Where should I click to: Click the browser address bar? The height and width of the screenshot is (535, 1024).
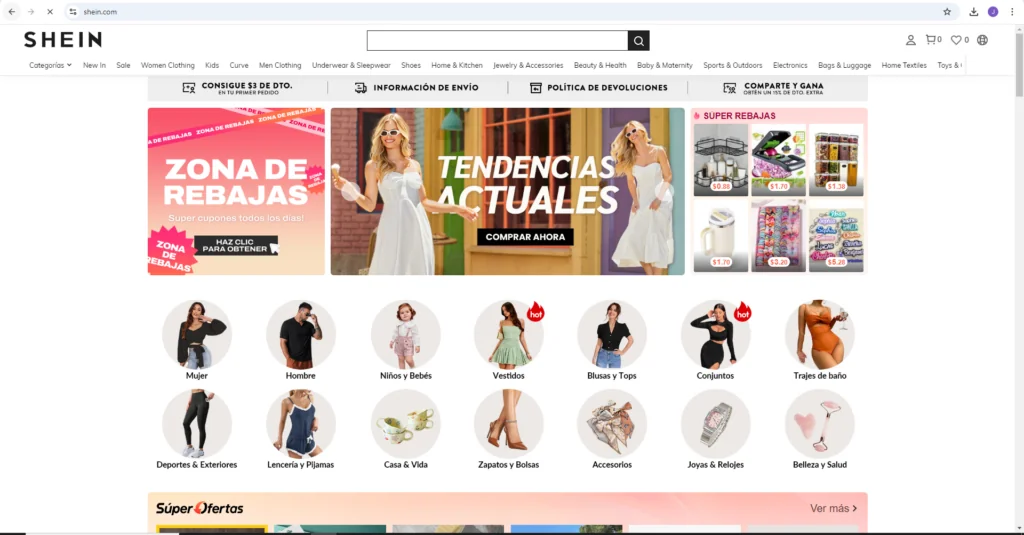[509, 12]
